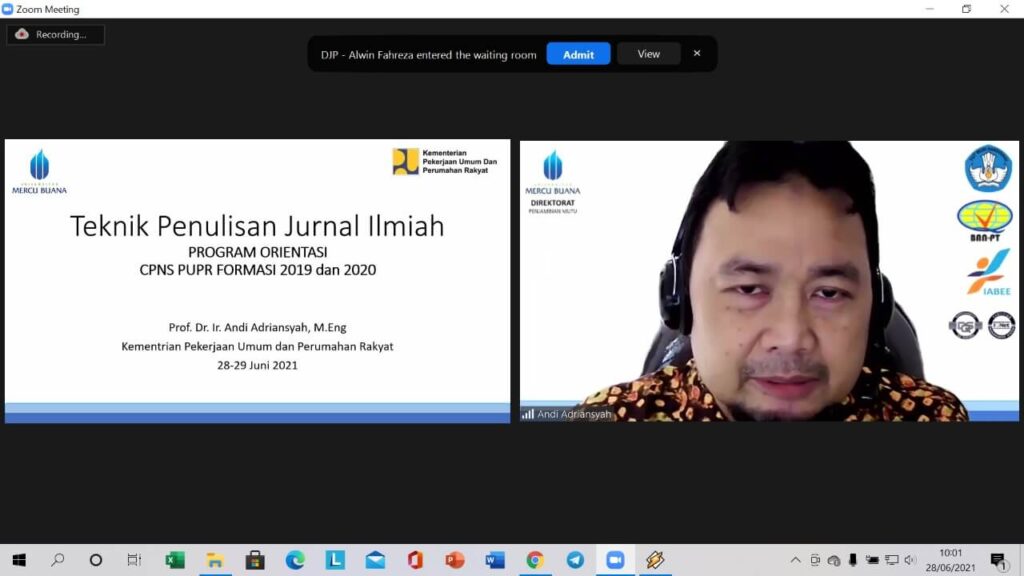The height and width of the screenshot is (576, 1024).
Task: Minimize the Zoom Meeting window
Action: tap(929, 9)
